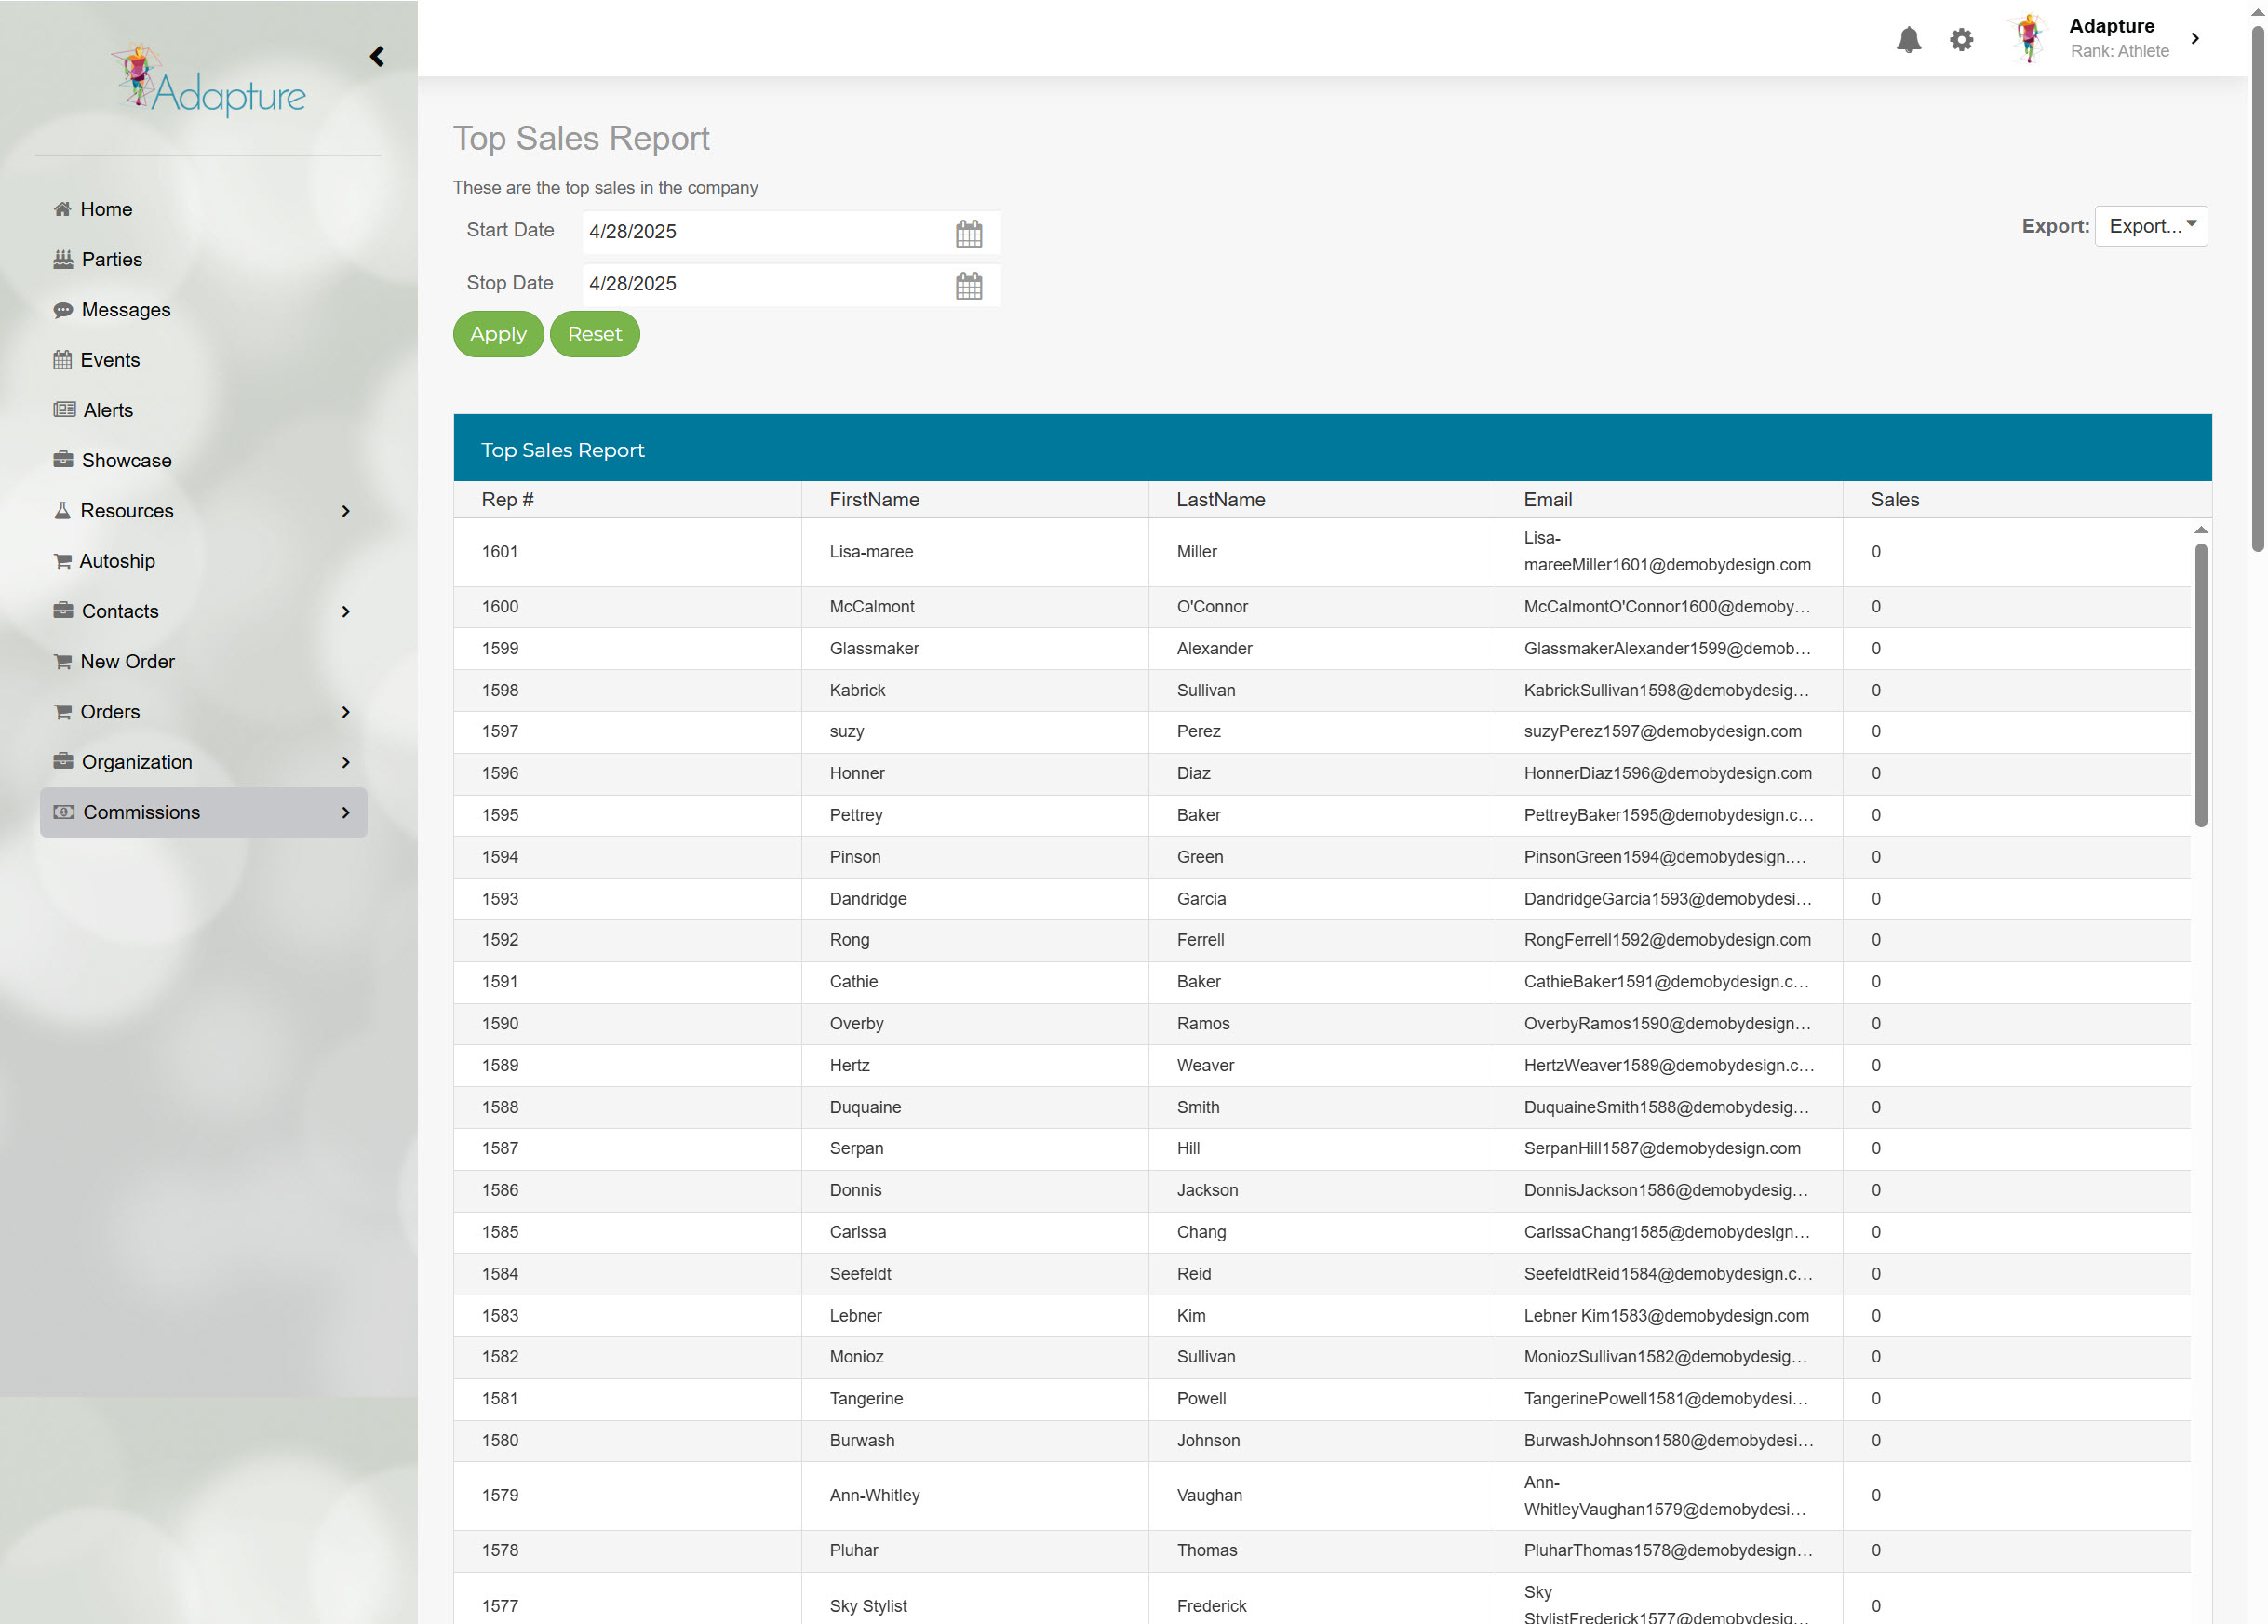Open the Export dropdown
Image resolution: width=2268 pixels, height=1624 pixels.
pos(2150,226)
